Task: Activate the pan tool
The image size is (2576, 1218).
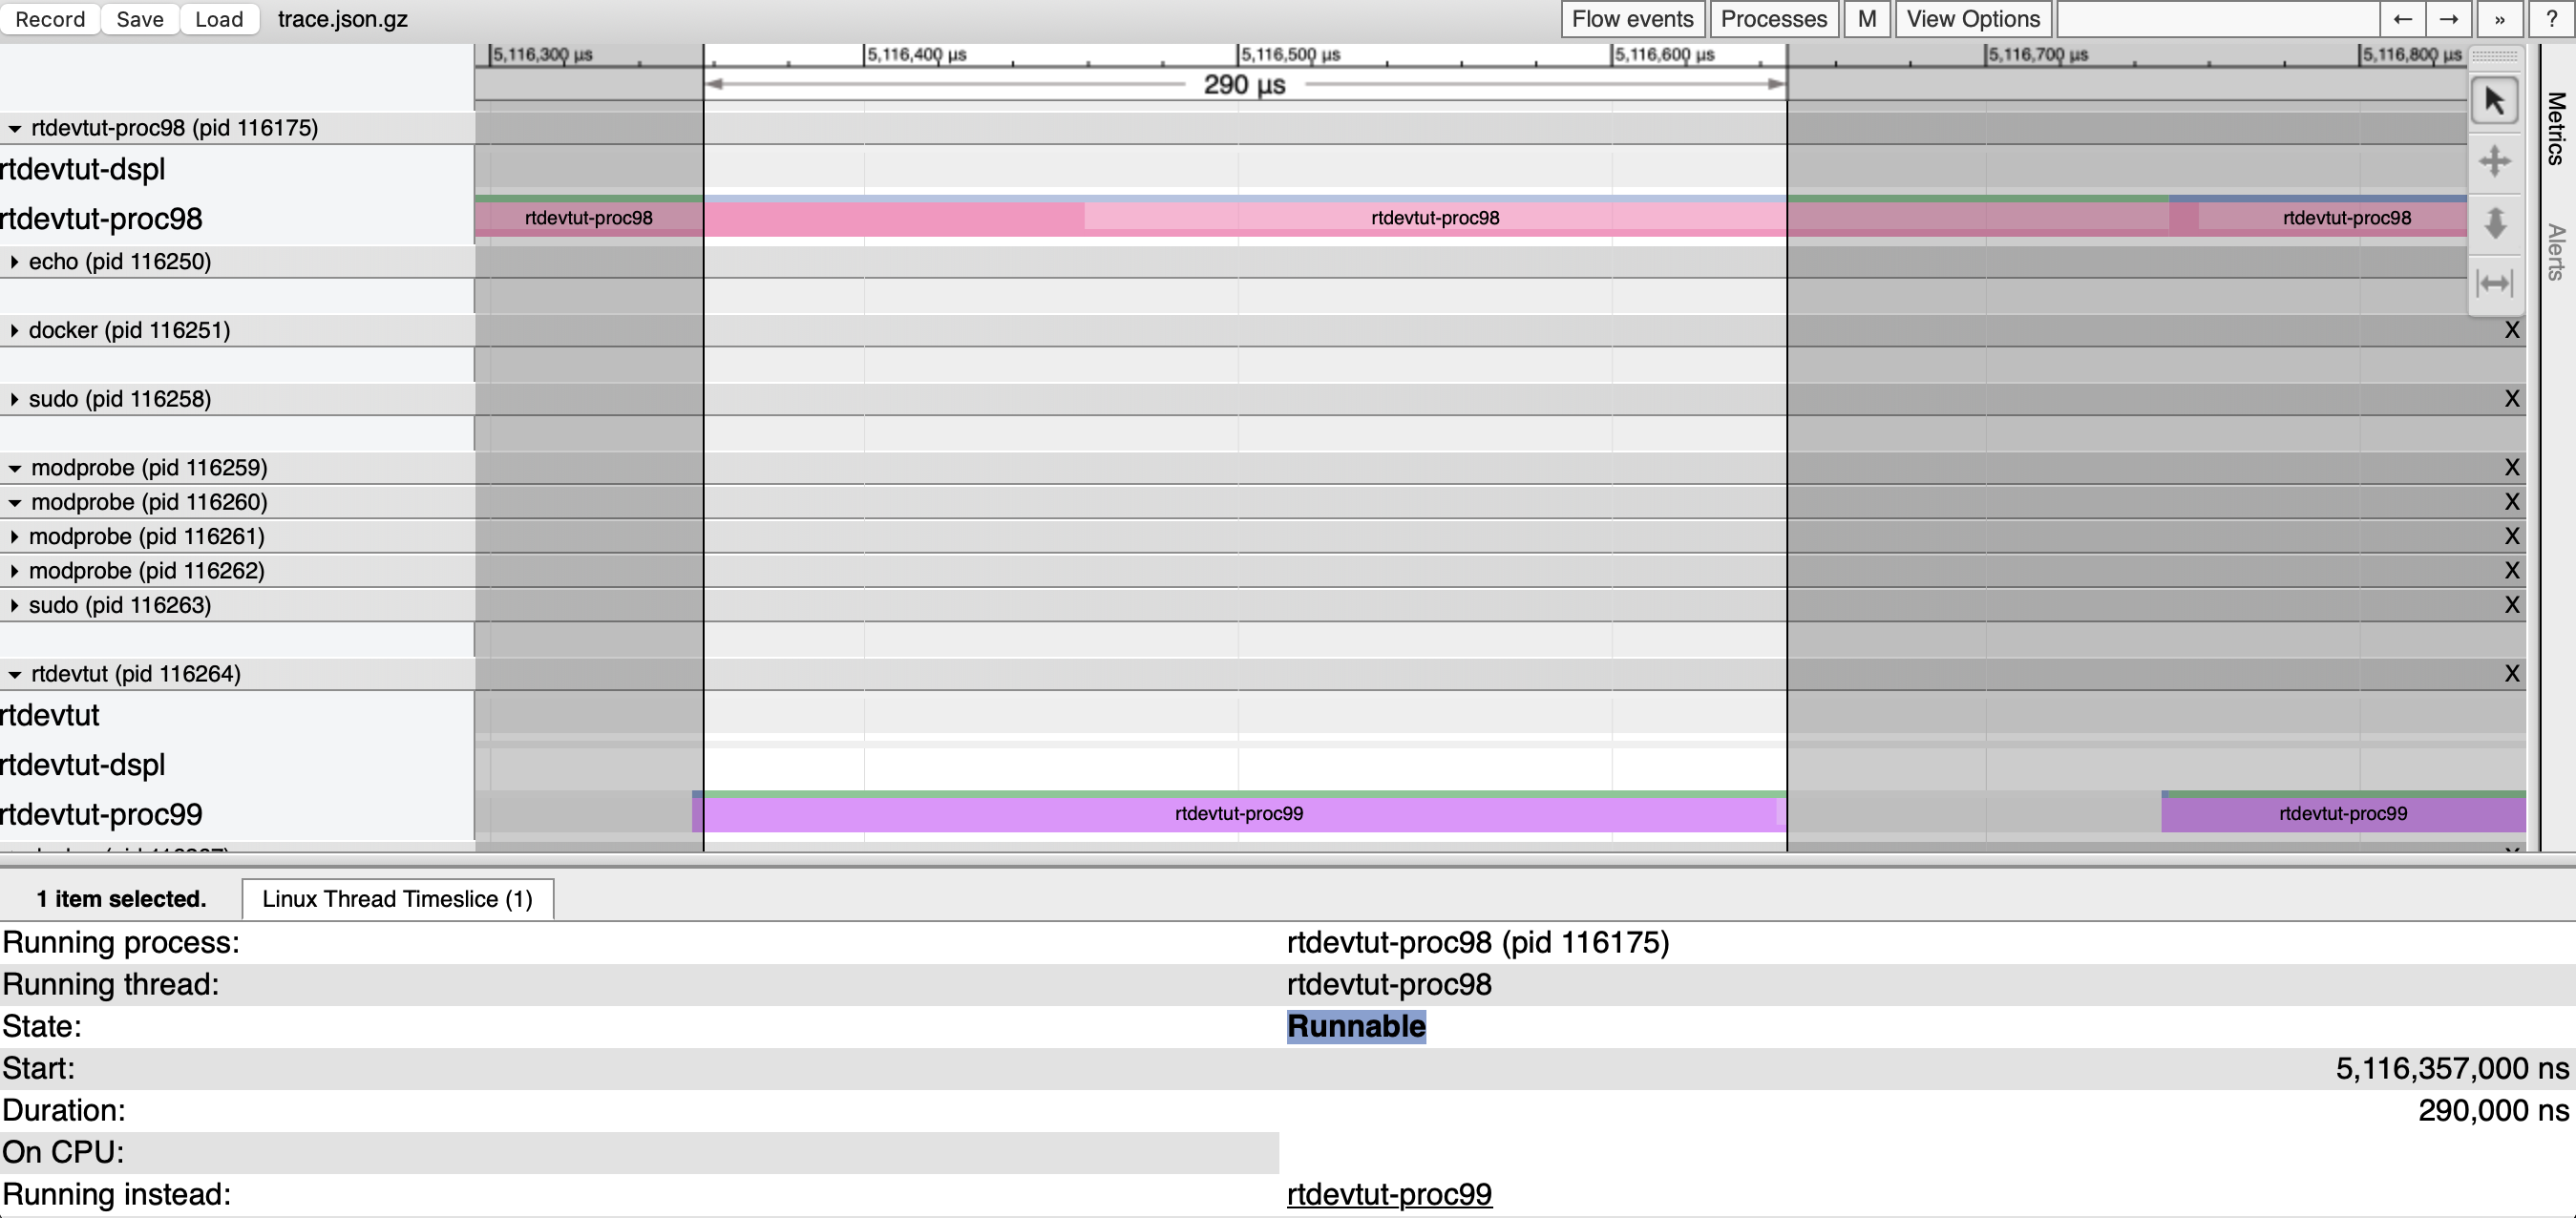Action: click(2494, 162)
